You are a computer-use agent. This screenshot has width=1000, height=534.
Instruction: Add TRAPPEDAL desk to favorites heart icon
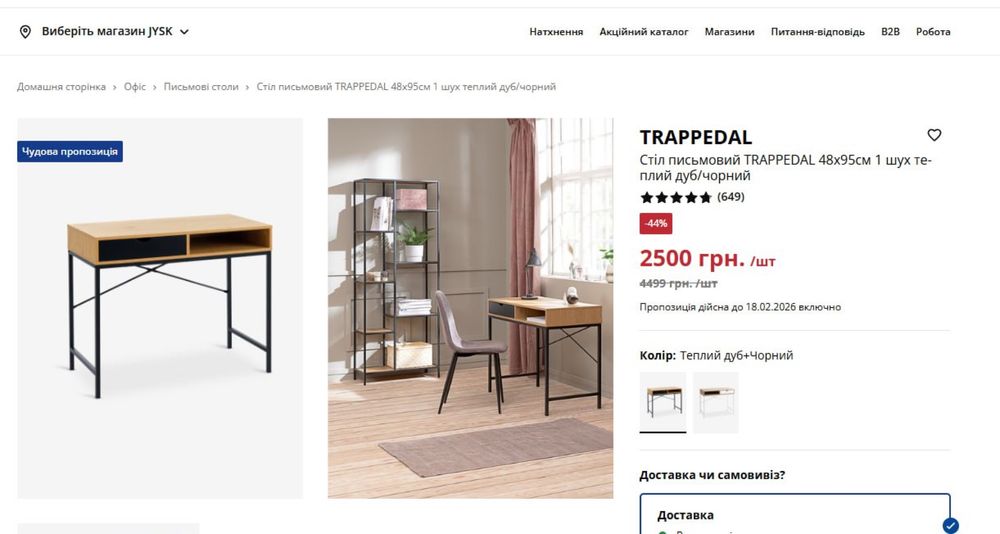(x=934, y=135)
